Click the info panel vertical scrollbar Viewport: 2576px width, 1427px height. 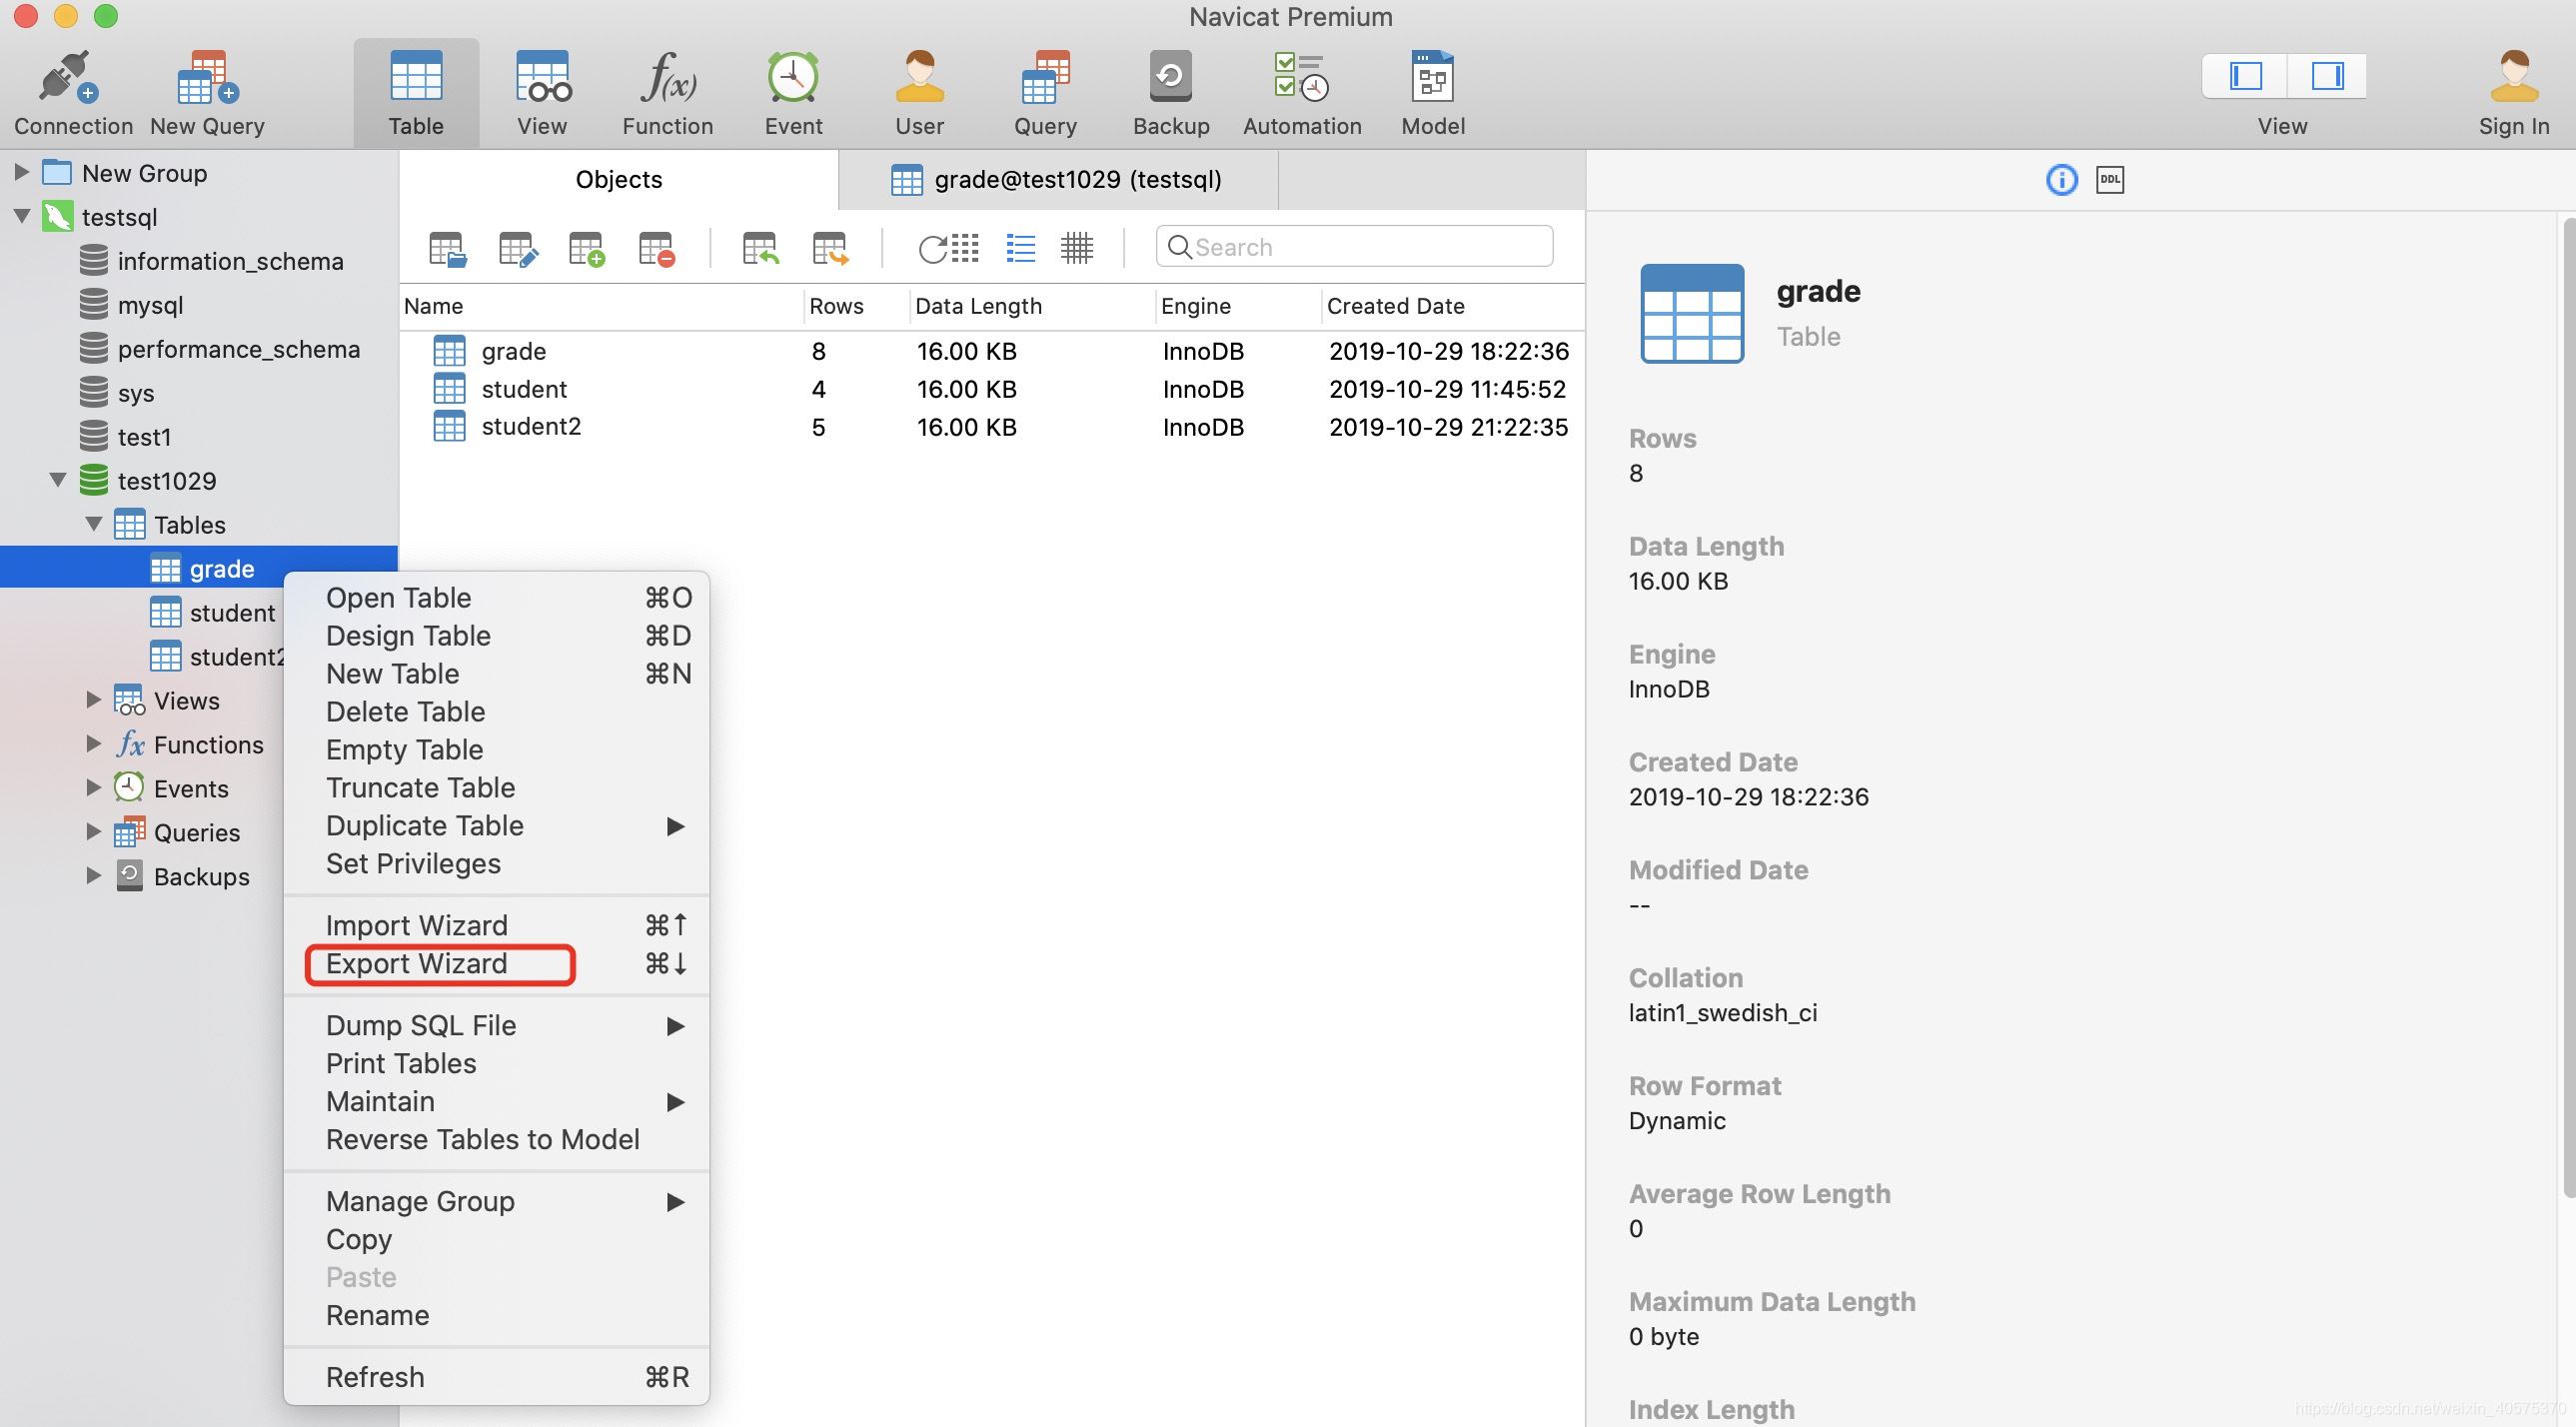pyautogui.click(x=2568, y=700)
